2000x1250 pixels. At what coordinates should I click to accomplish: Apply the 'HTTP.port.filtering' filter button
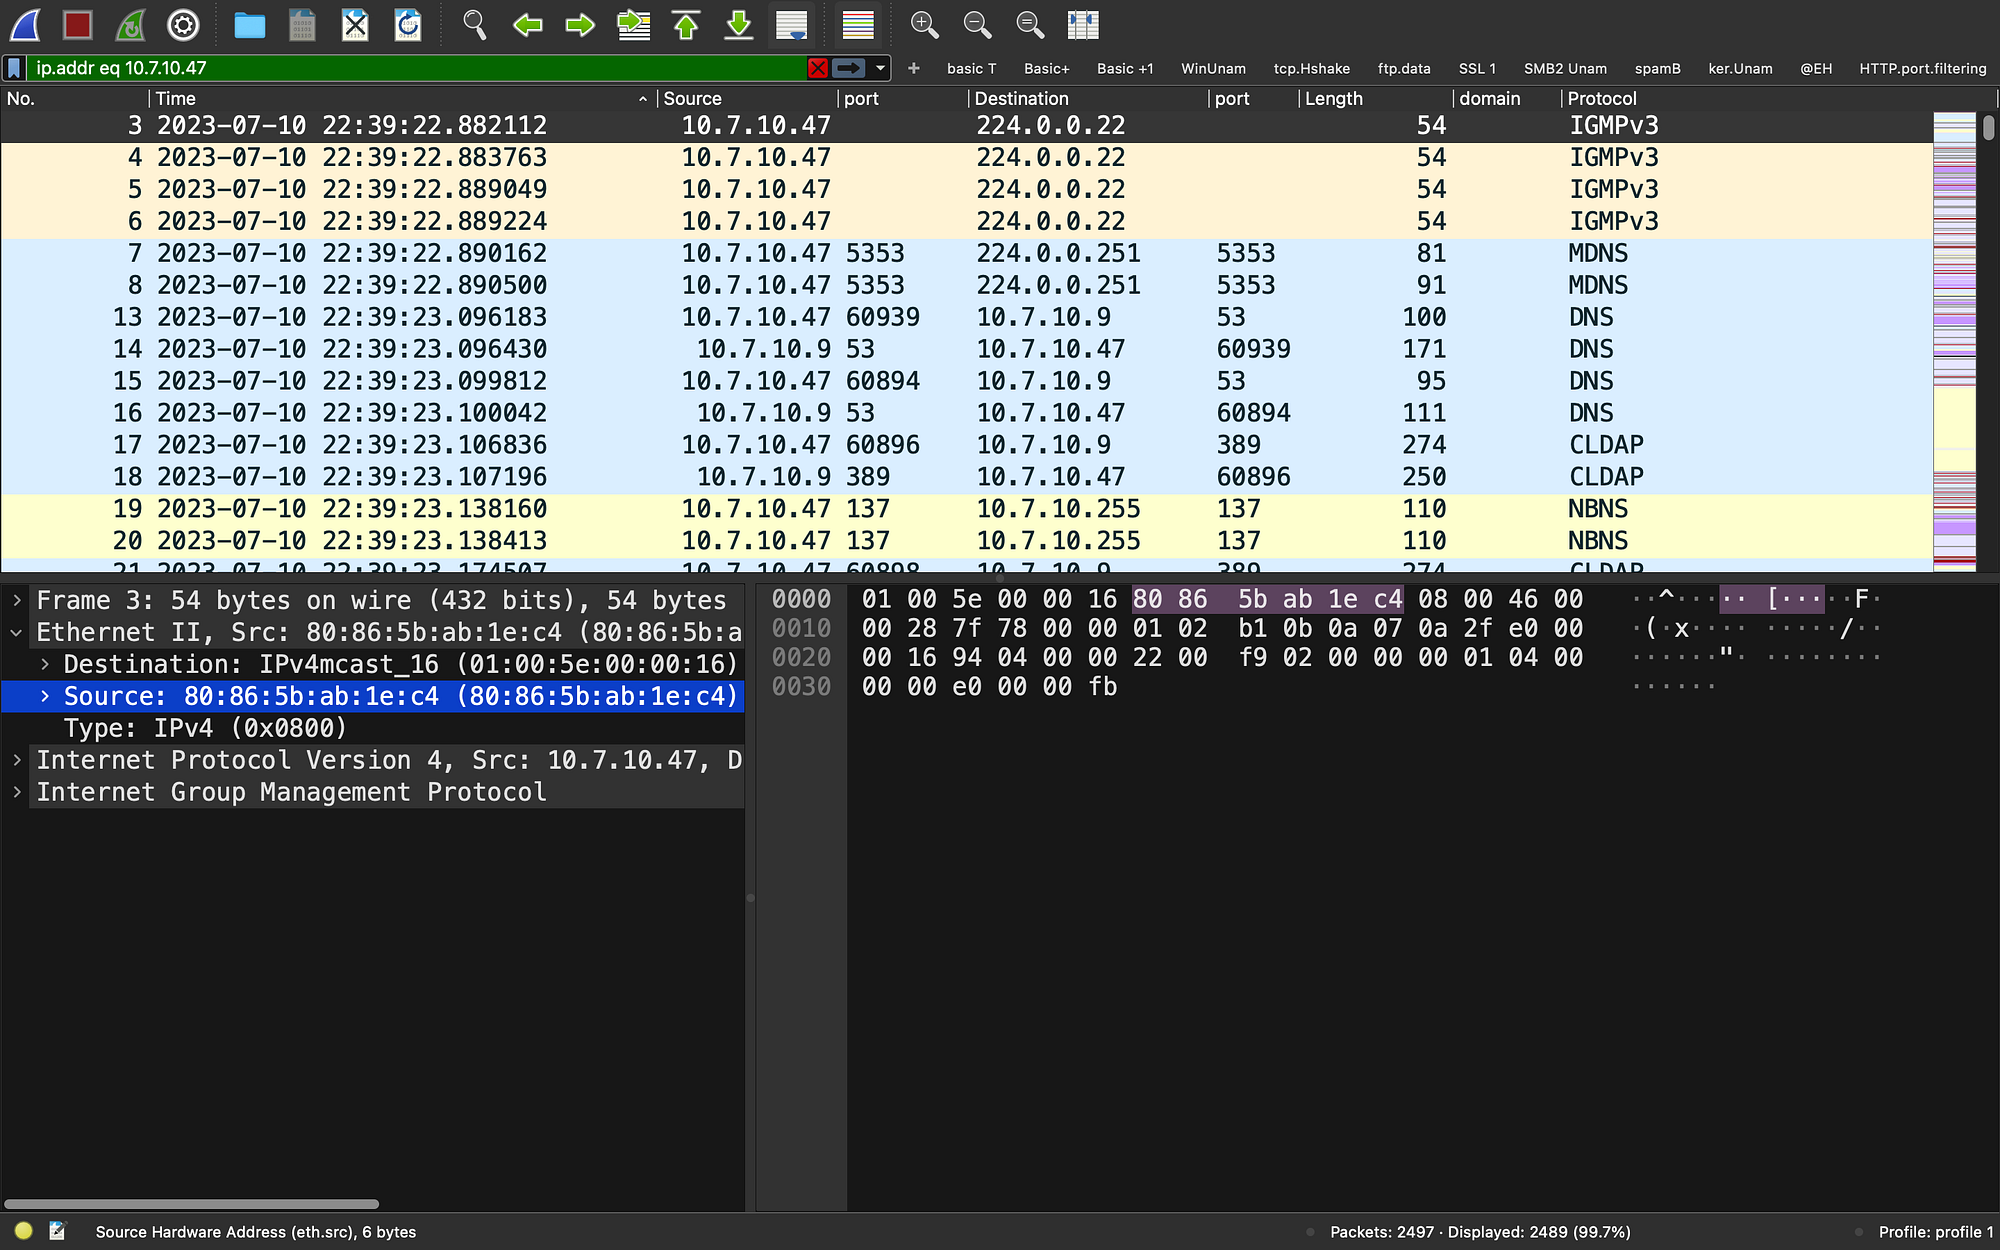point(1922,68)
